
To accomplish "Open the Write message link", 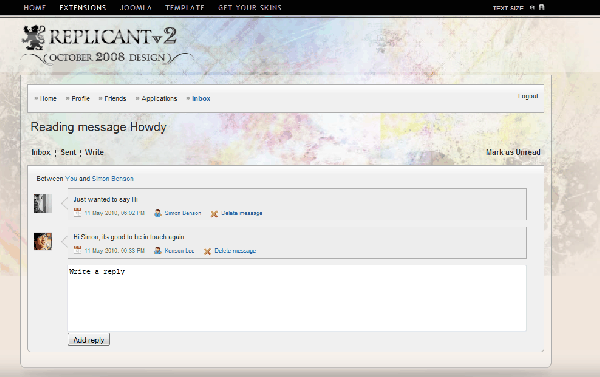I will pyautogui.click(x=94, y=152).
